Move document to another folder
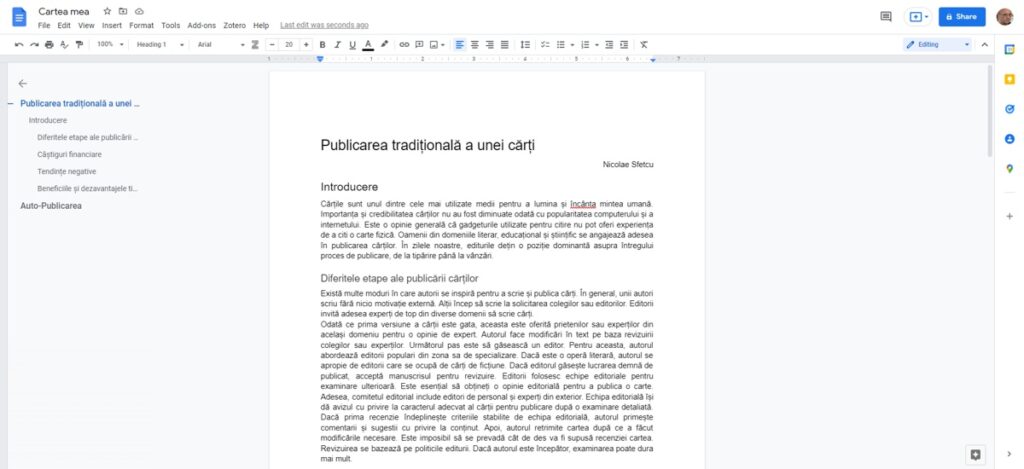This screenshot has height=469, width=1024. (123, 11)
